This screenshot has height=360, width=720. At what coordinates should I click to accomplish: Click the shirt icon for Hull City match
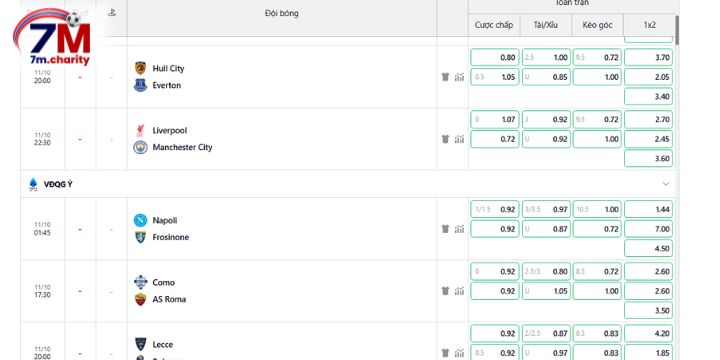pyautogui.click(x=445, y=77)
